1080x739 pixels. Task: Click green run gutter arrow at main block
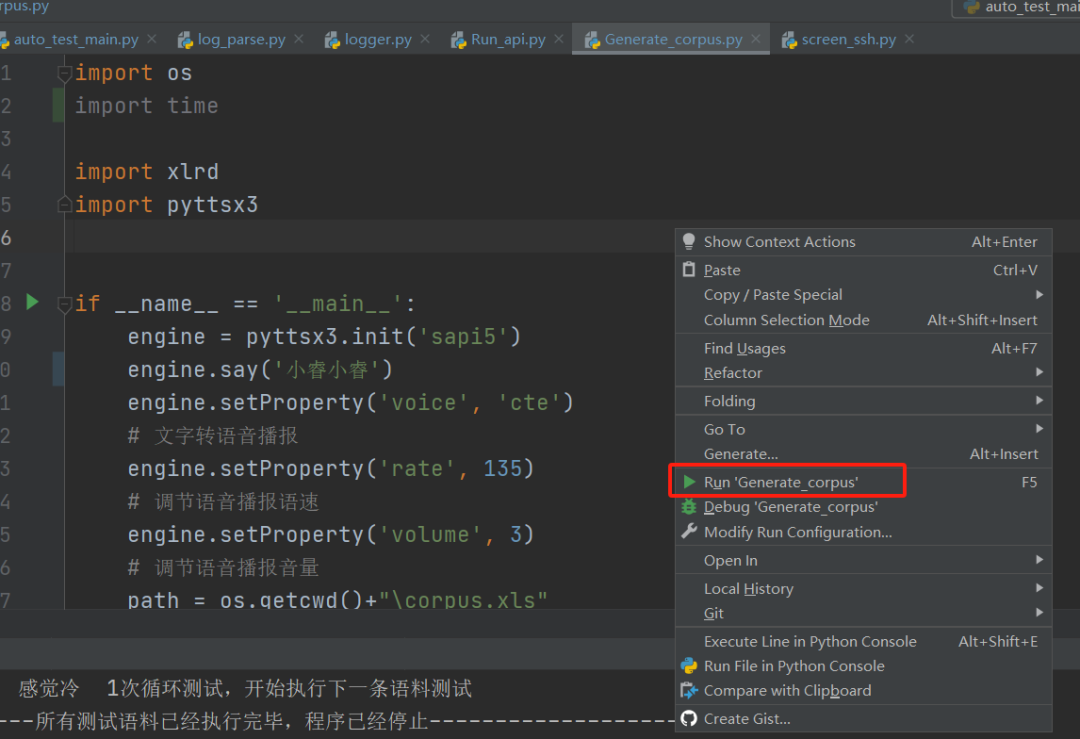pyautogui.click(x=32, y=302)
